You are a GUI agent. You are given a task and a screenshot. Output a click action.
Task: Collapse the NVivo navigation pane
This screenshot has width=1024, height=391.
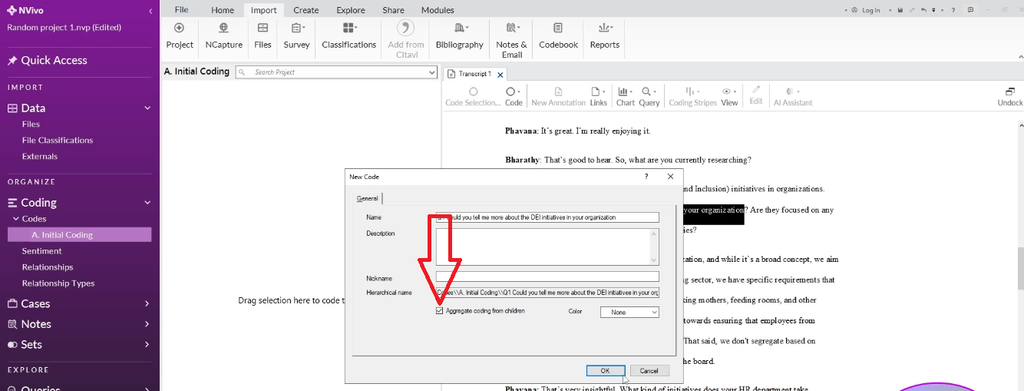click(x=151, y=11)
